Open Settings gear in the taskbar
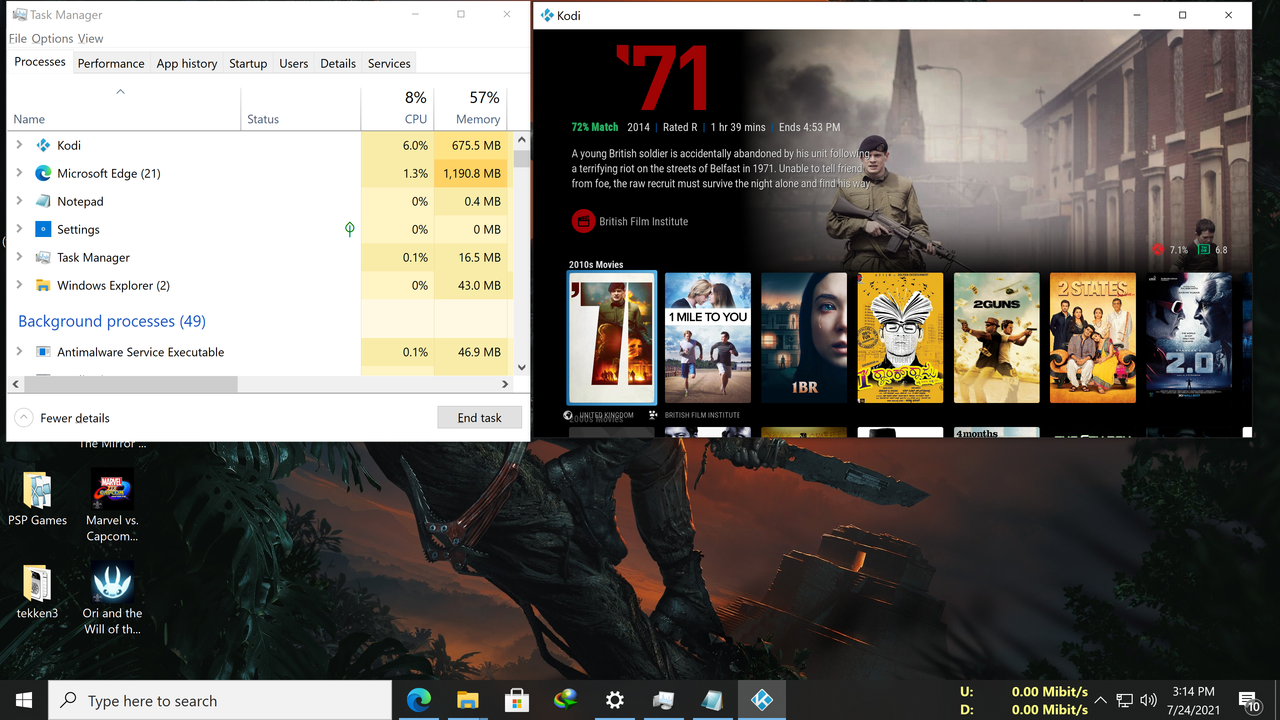The image size is (1280, 720). (x=615, y=700)
